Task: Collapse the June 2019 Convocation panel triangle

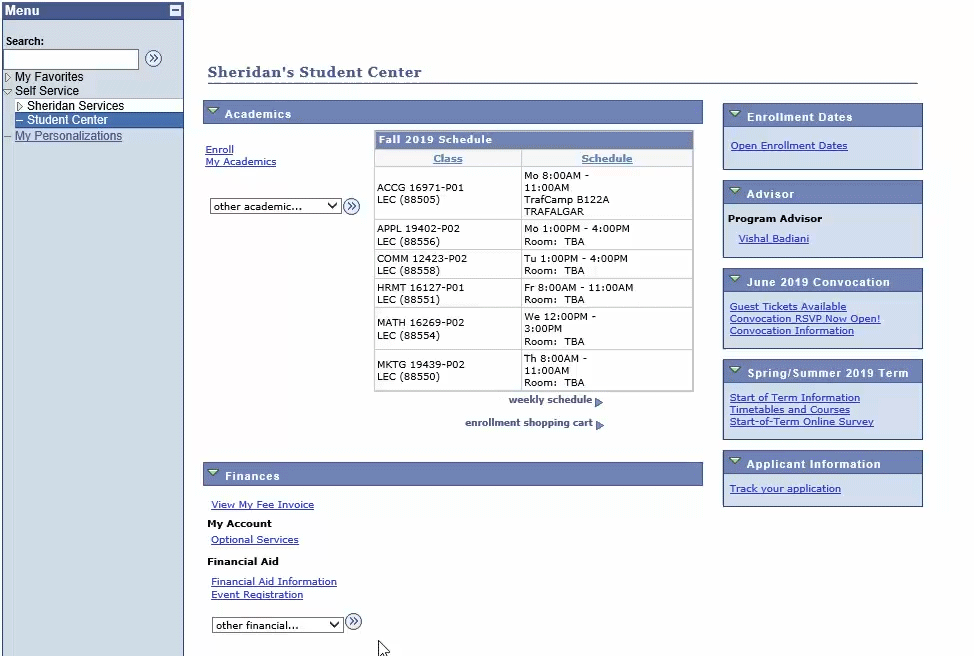Action: point(735,280)
